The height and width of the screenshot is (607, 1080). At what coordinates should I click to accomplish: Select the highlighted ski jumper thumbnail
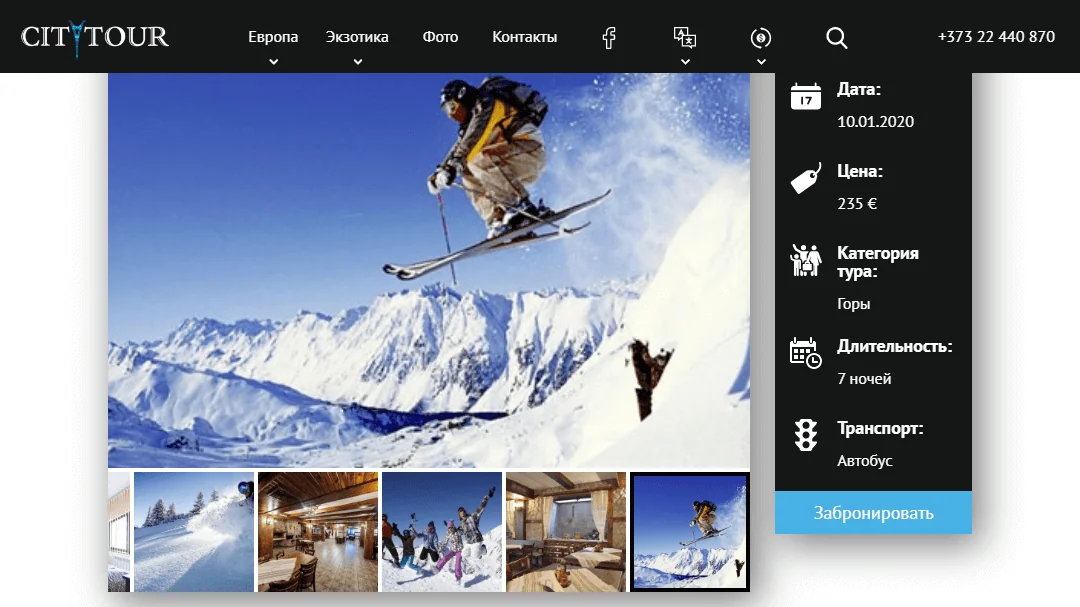(x=689, y=532)
